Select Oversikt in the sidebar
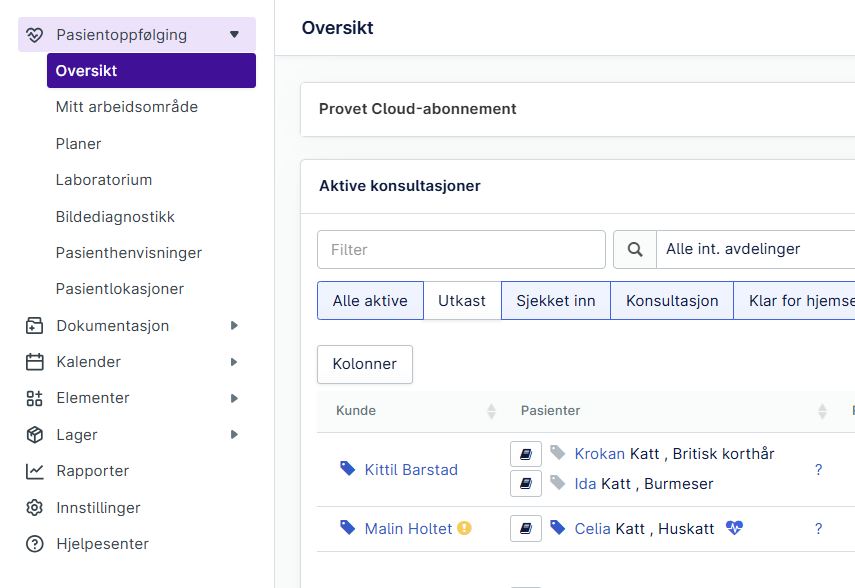The height and width of the screenshot is (588, 855). 151,70
